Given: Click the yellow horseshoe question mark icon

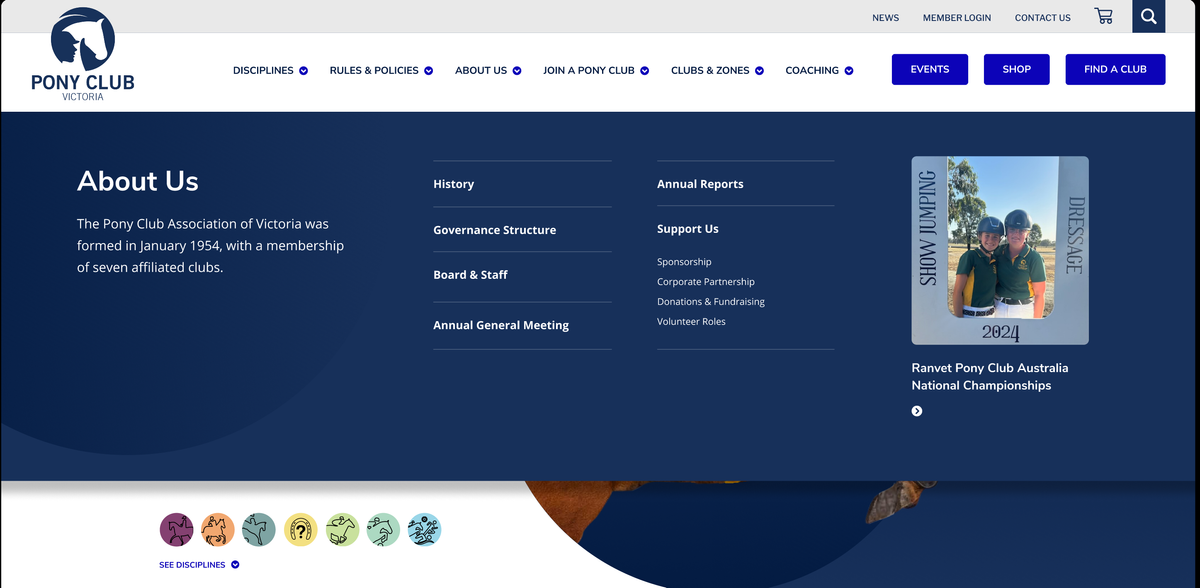Looking at the screenshot, I should [x=300, y=529].
